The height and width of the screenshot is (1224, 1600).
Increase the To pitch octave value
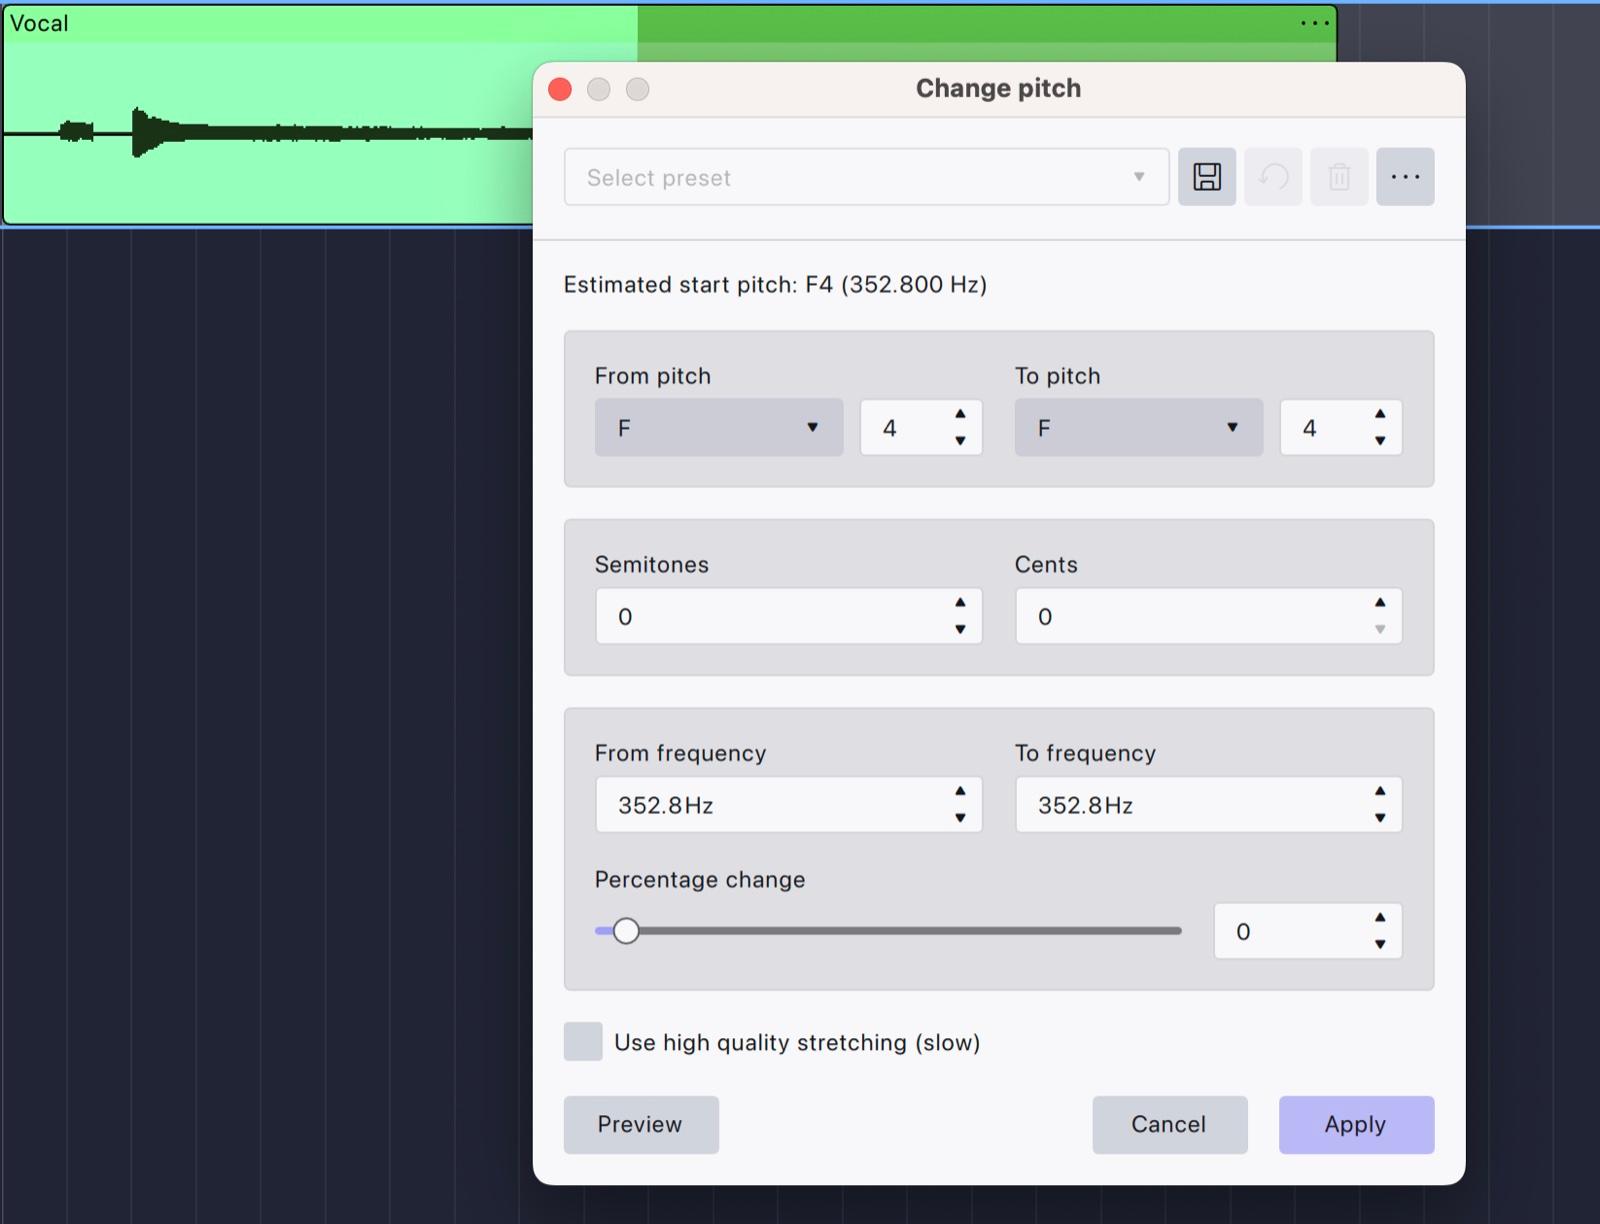click(x=1380, y=414)
